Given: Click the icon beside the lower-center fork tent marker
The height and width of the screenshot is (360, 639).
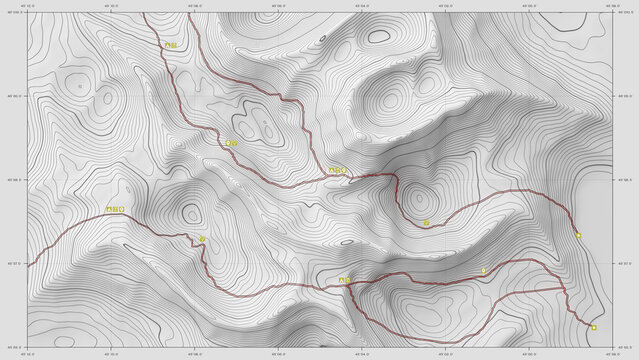Looking at the screenshot, I should (348, 280).
